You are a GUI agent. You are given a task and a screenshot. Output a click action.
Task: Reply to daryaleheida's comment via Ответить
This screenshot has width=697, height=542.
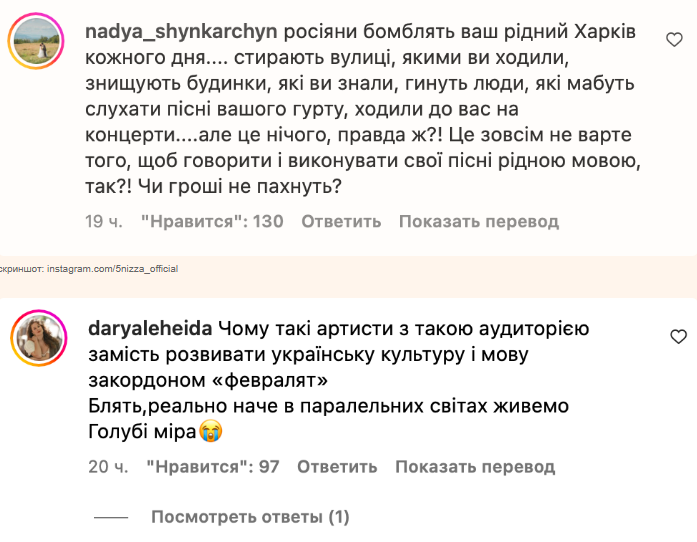337,466
